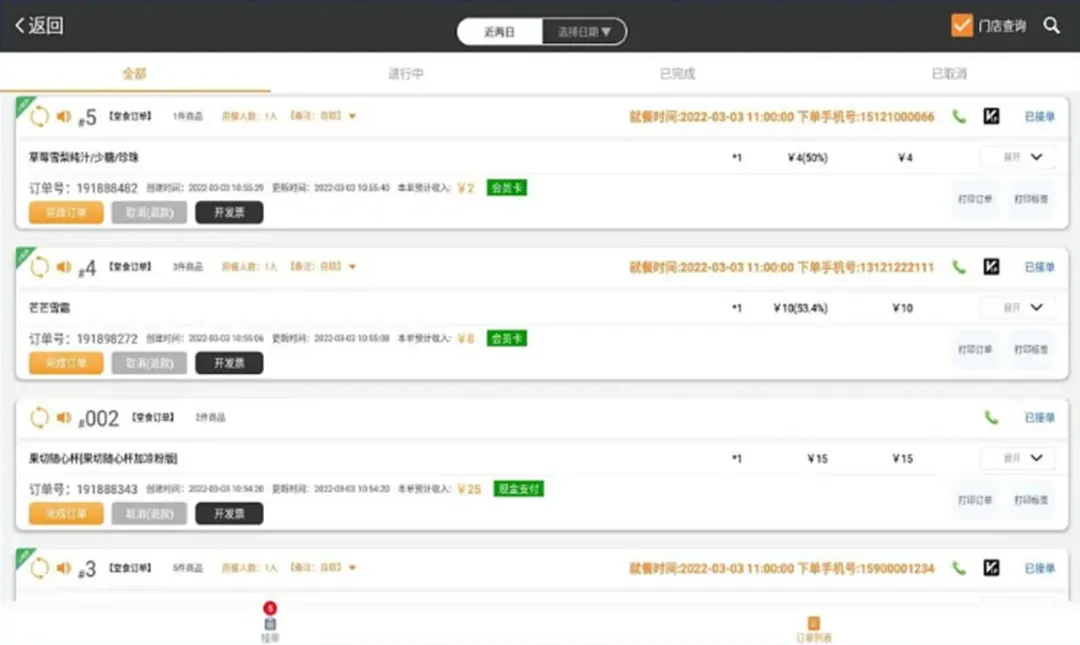Open the 选择日期 date dropdown
1080x645 pixels.
pyautogui.click(x=584, y=32)
